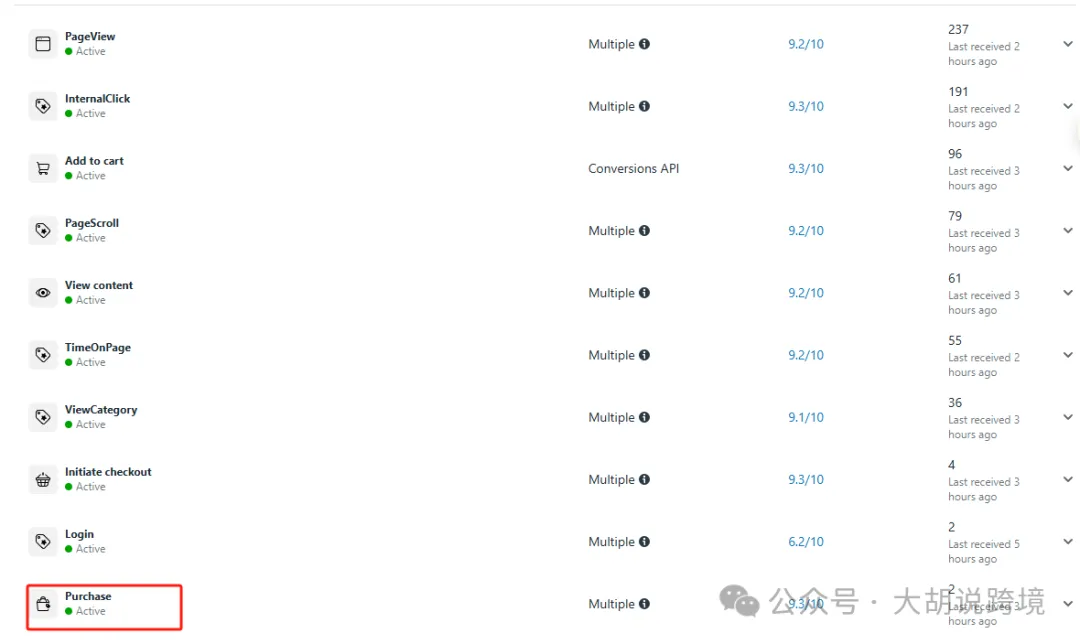The width and height of the screenshot is (1080, 644).
Task: Select the PageScroll event name
Action: 92,223
